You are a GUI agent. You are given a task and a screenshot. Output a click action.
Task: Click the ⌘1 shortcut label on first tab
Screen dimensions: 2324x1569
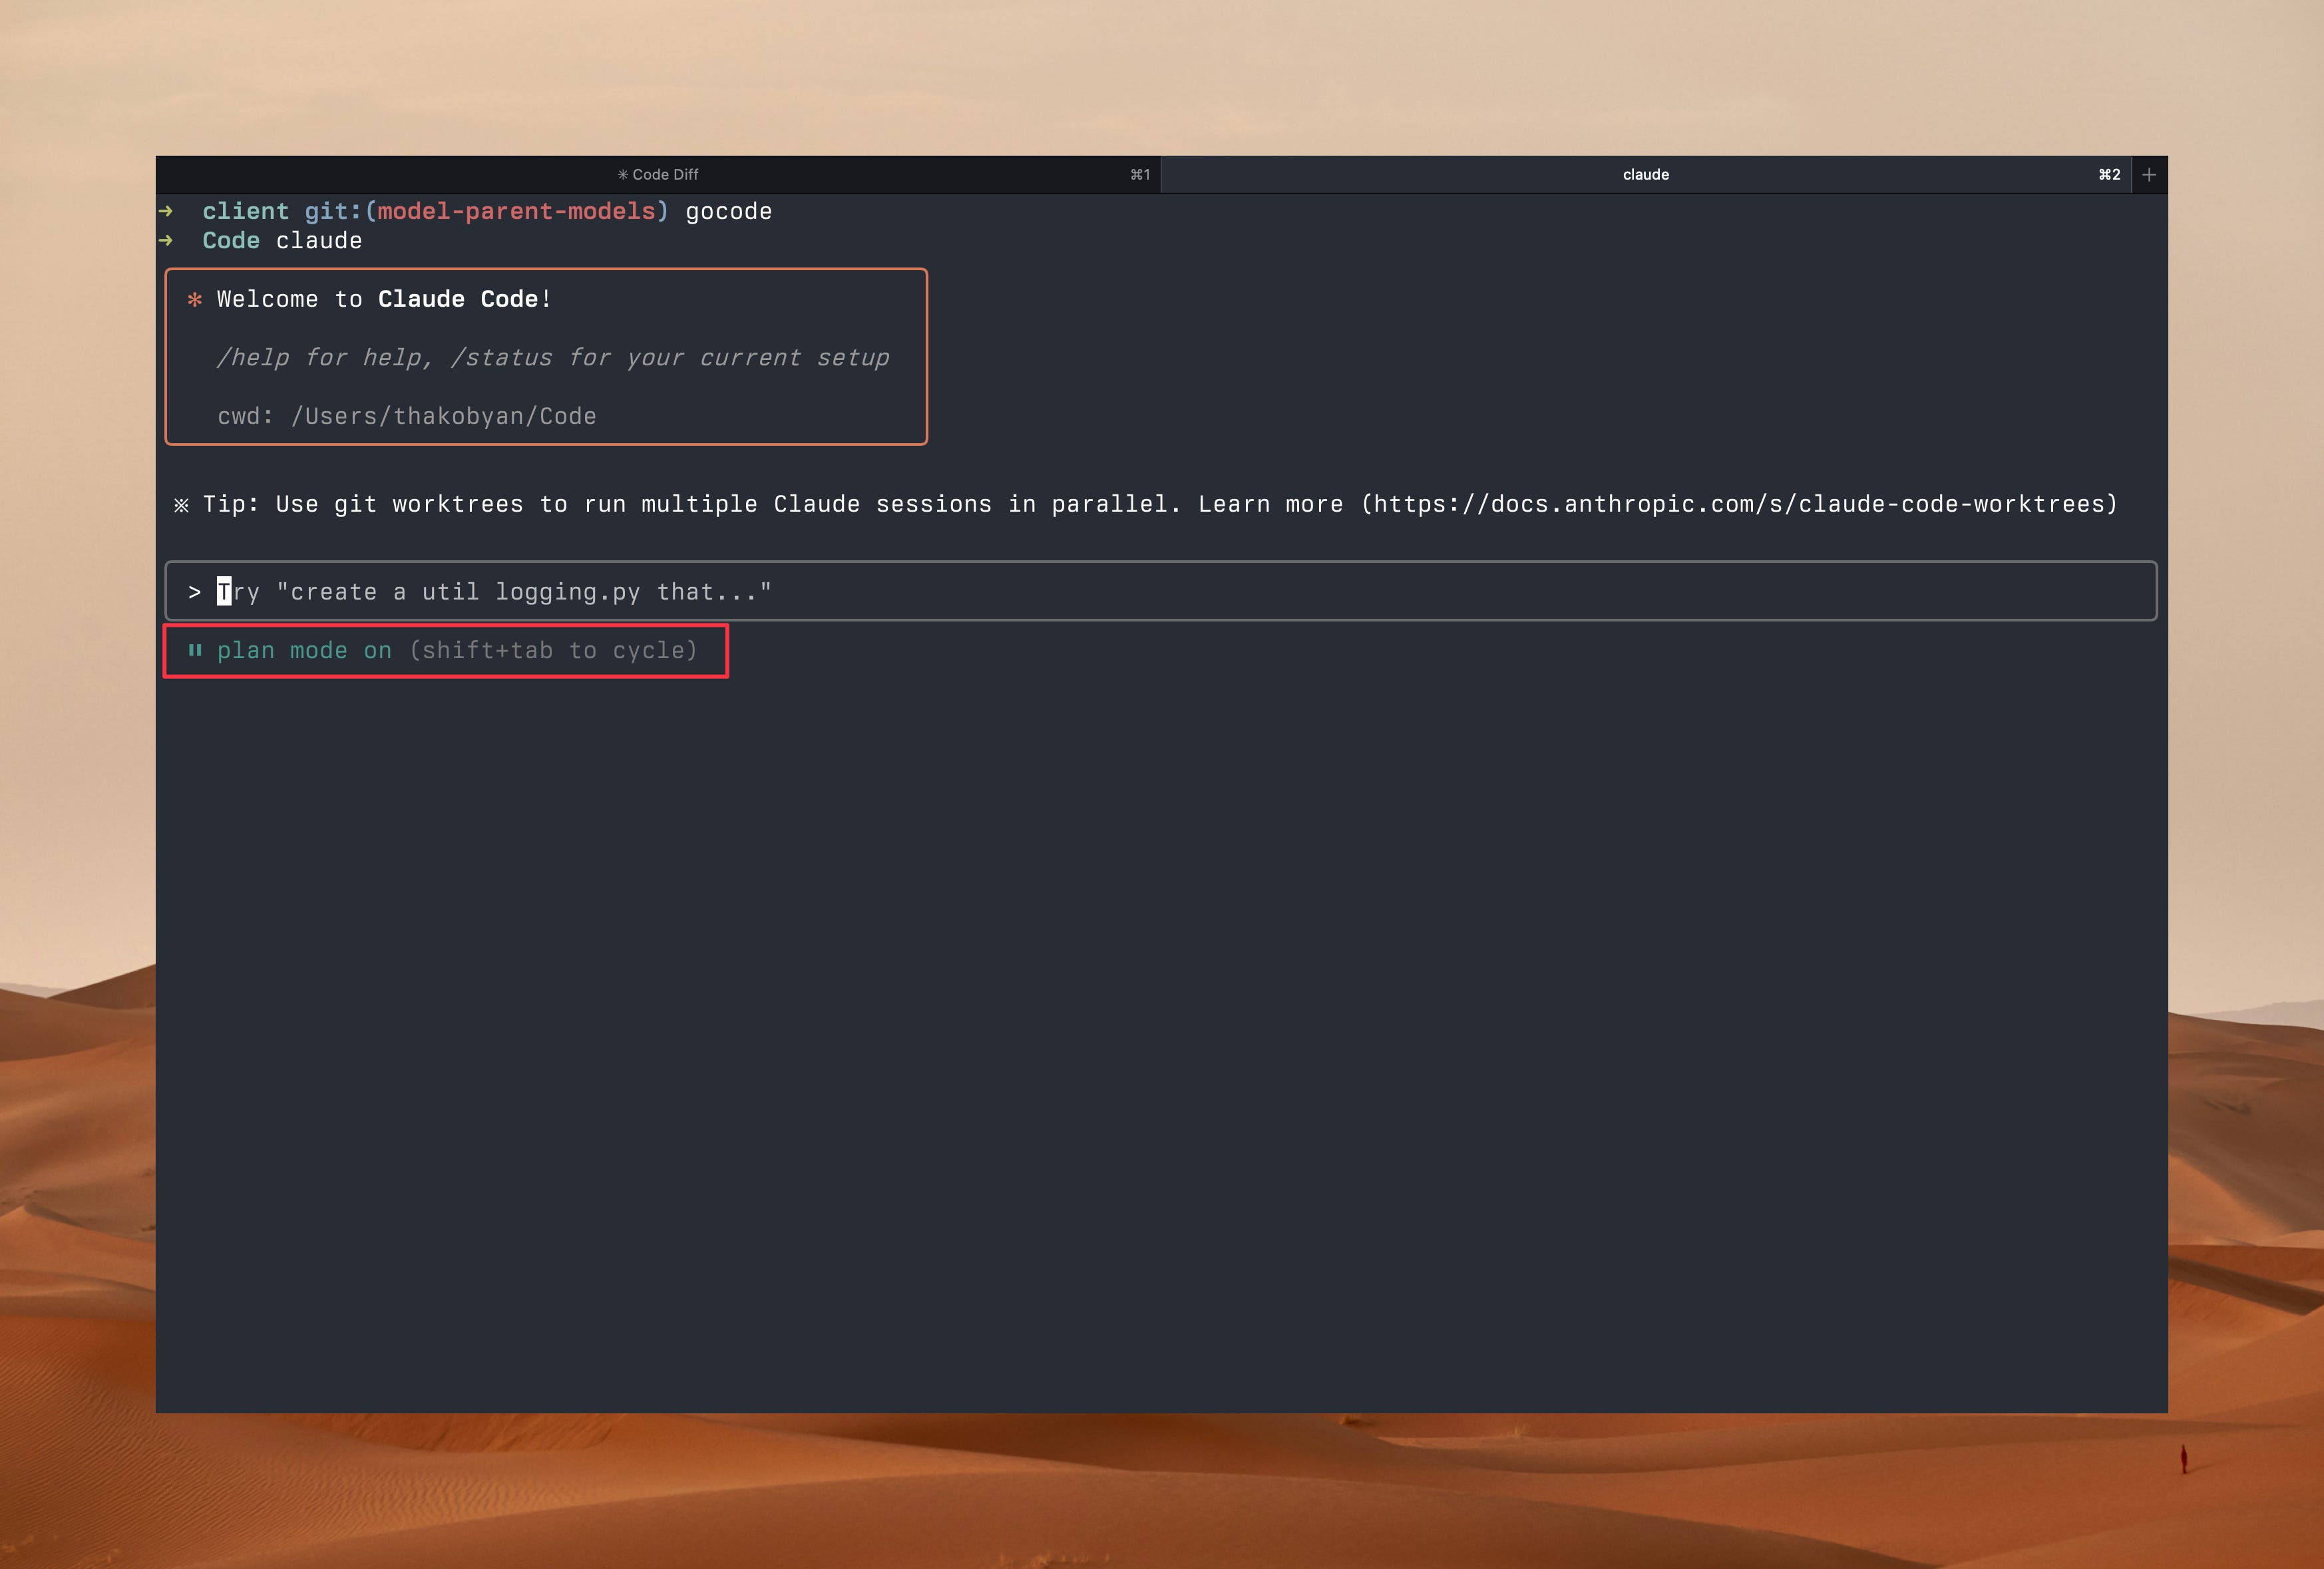[x=1140, y=174]
